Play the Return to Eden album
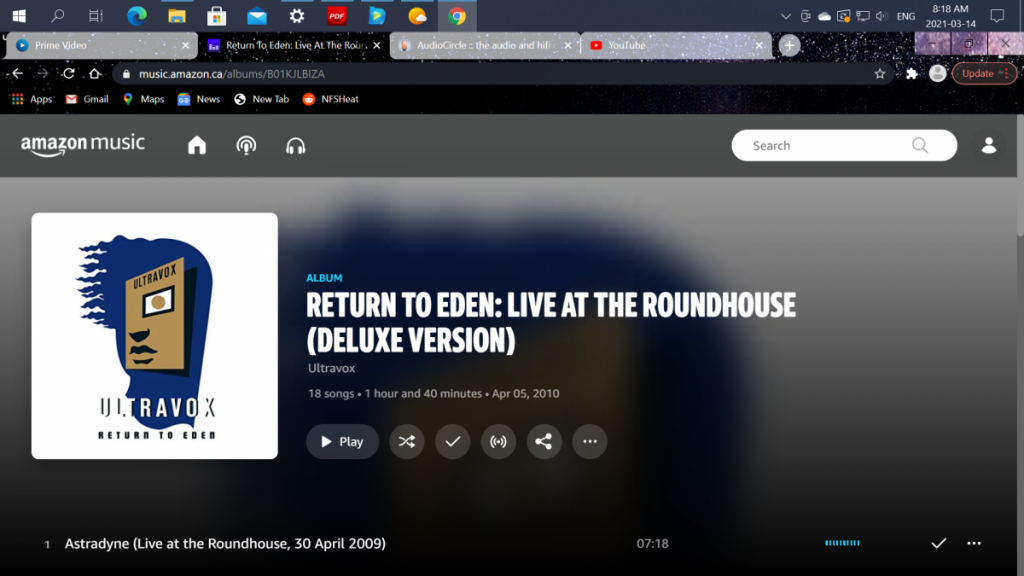The image size is (1024, 576). tap(342, 441)
